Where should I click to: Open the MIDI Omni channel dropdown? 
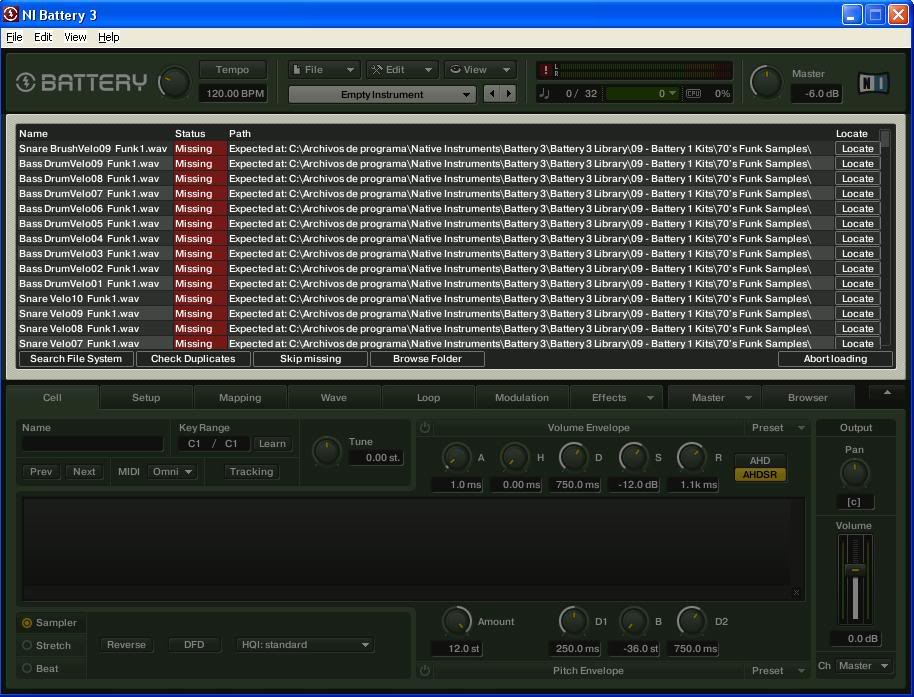pyautogui.click(x=172, y=472)
